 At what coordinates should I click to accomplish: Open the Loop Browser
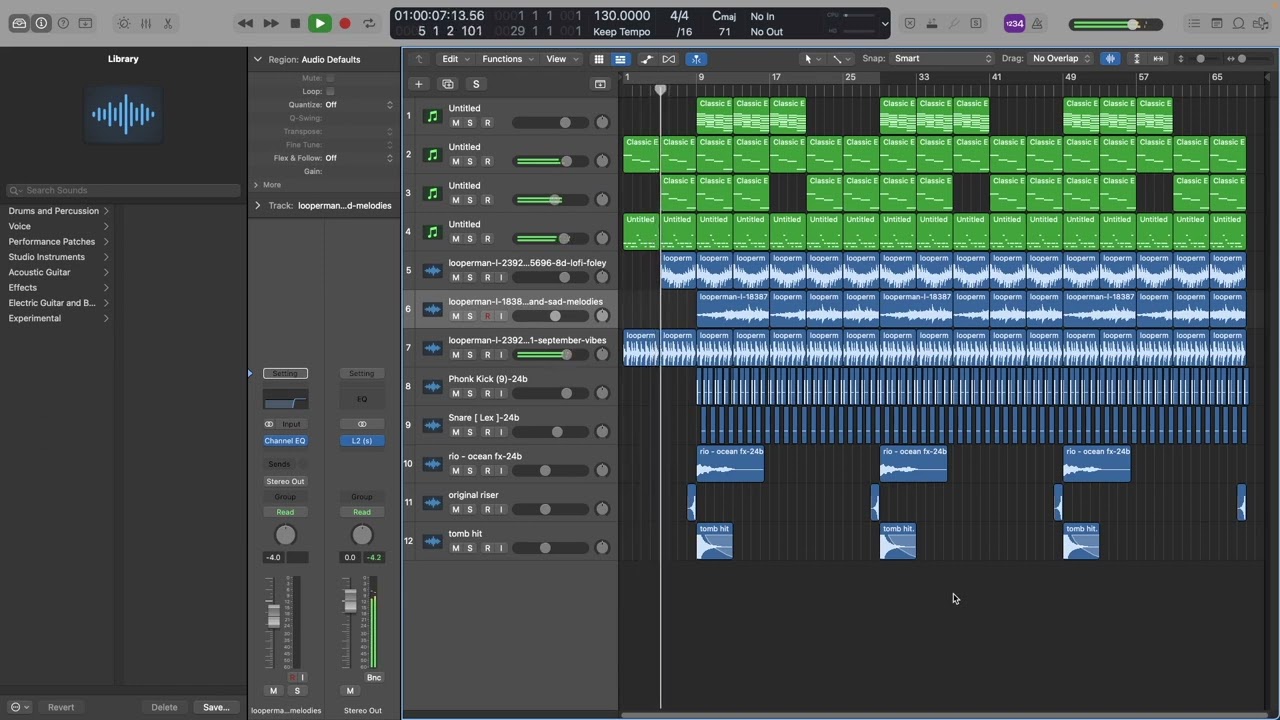pyautogui.click(x=1238, y=23)
